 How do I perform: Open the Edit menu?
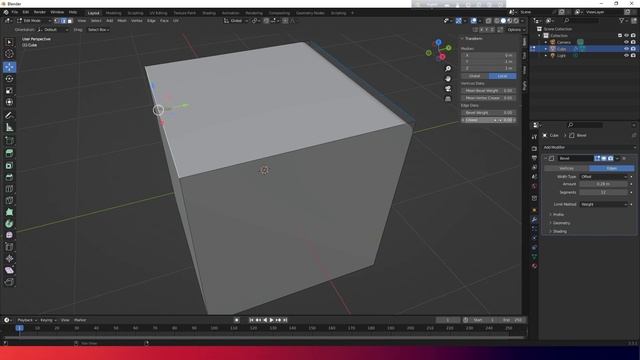(x=26, y=12)
